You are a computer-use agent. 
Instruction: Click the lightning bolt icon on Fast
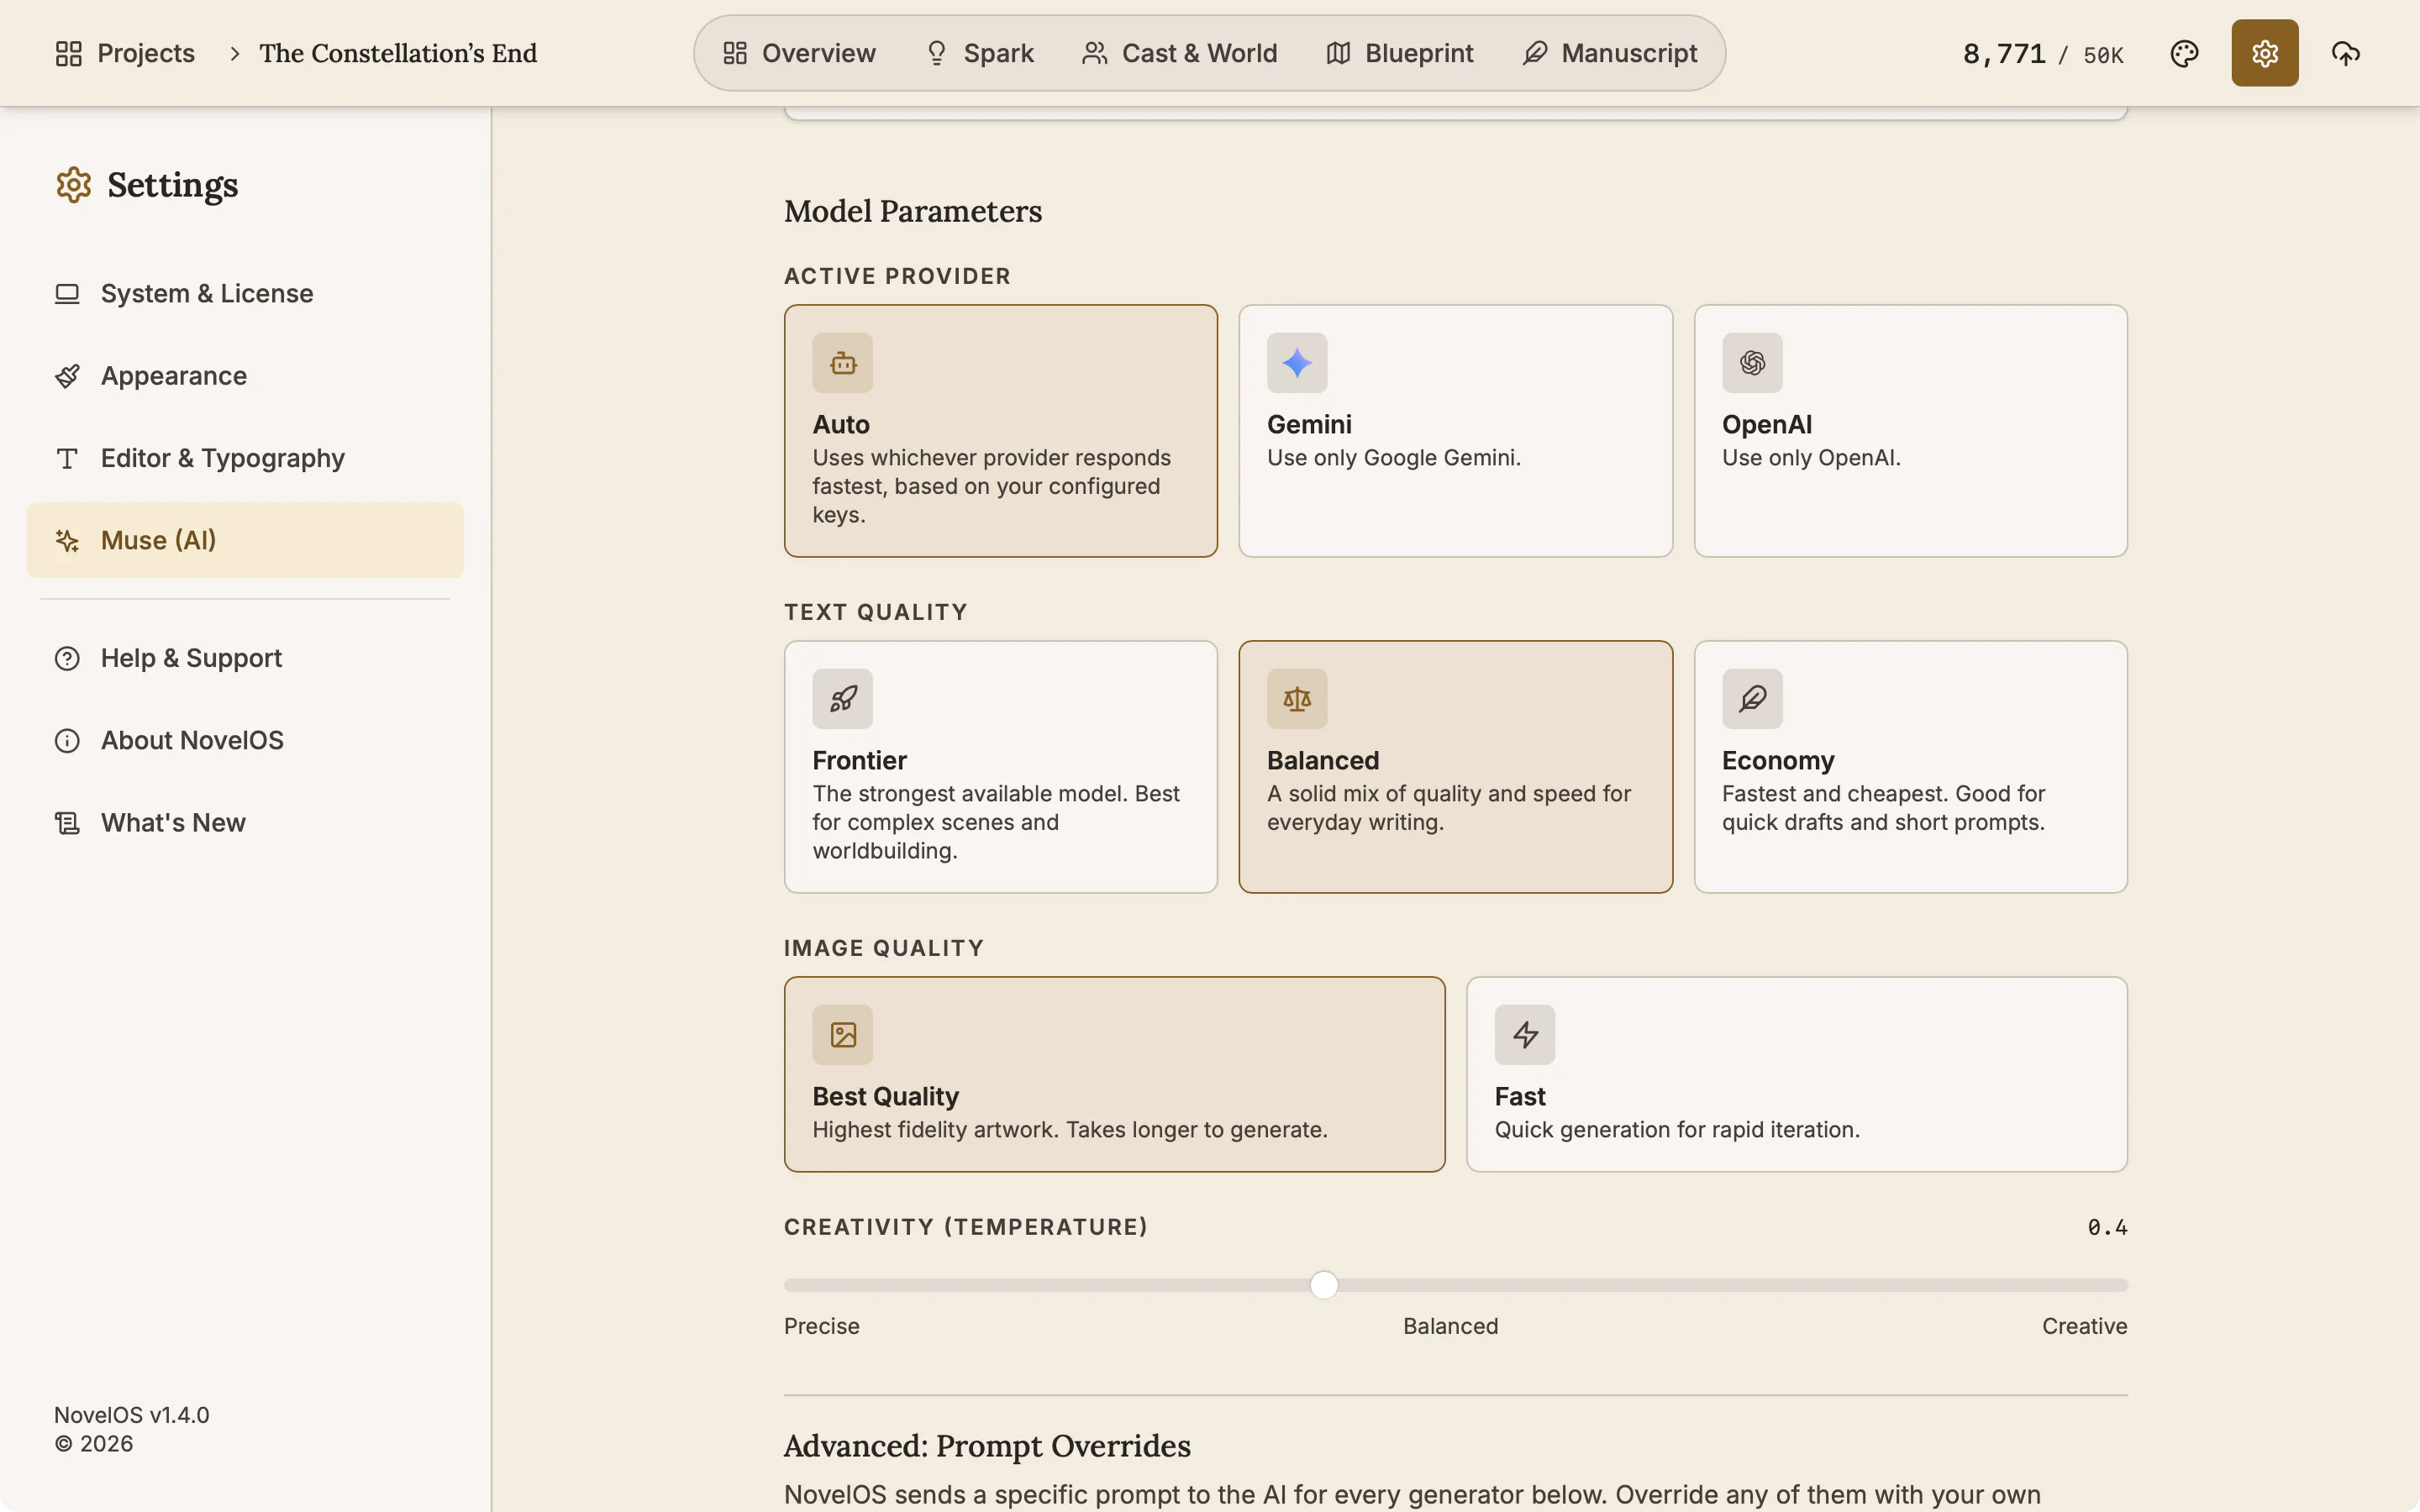tap(1524, 1035)
